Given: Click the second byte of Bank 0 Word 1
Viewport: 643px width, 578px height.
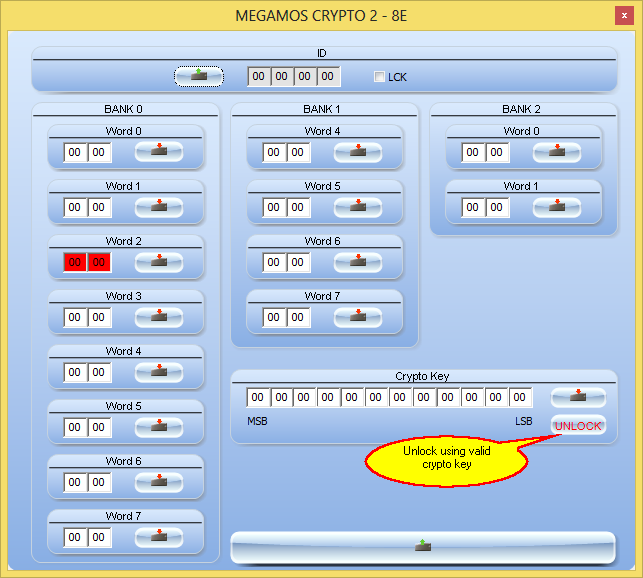Looking at the screenshot, I should pos(99,207).
